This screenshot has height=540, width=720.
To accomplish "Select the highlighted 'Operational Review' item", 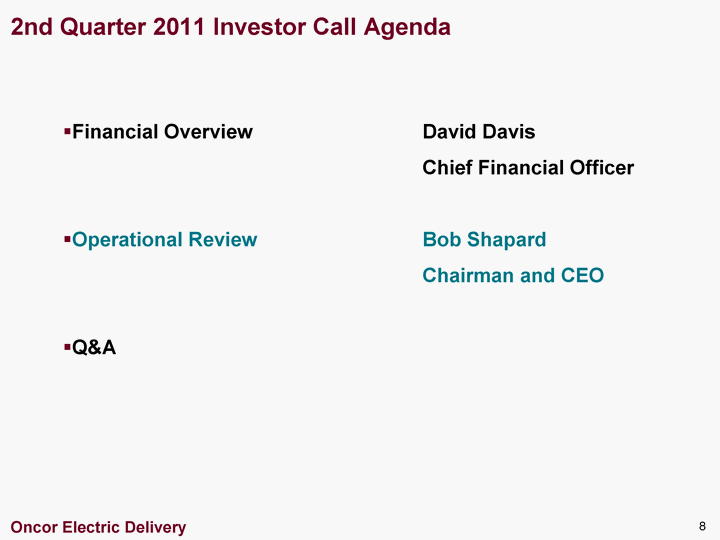I will (x=164, y=240).
